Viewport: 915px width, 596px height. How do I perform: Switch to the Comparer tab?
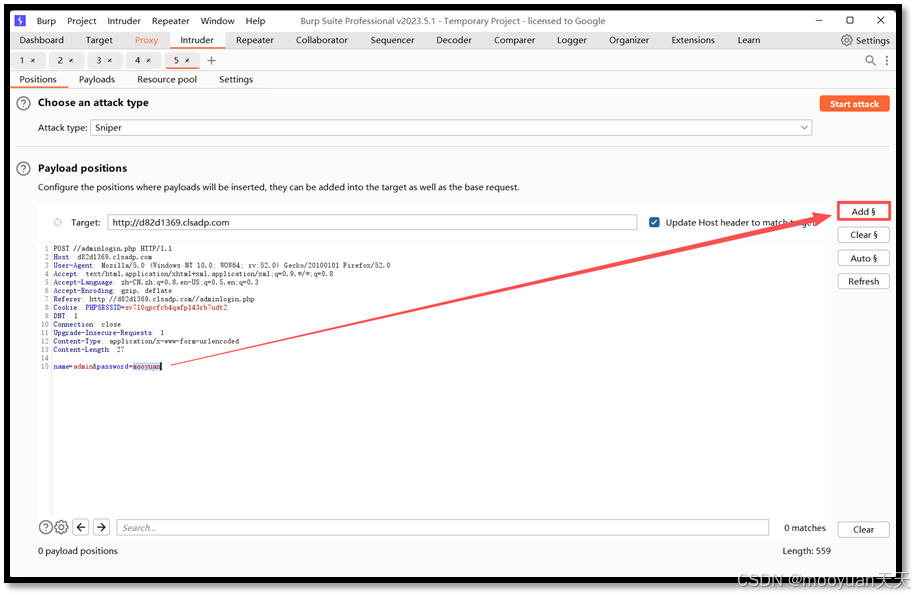pos(514,40)
